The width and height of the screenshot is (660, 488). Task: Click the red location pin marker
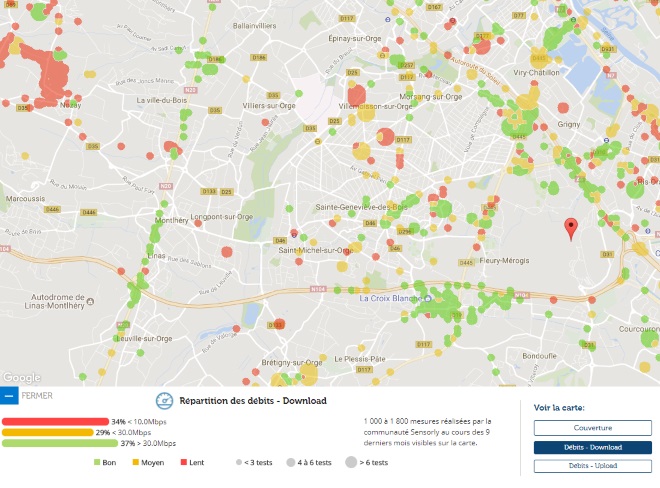(x=571, y=228)
